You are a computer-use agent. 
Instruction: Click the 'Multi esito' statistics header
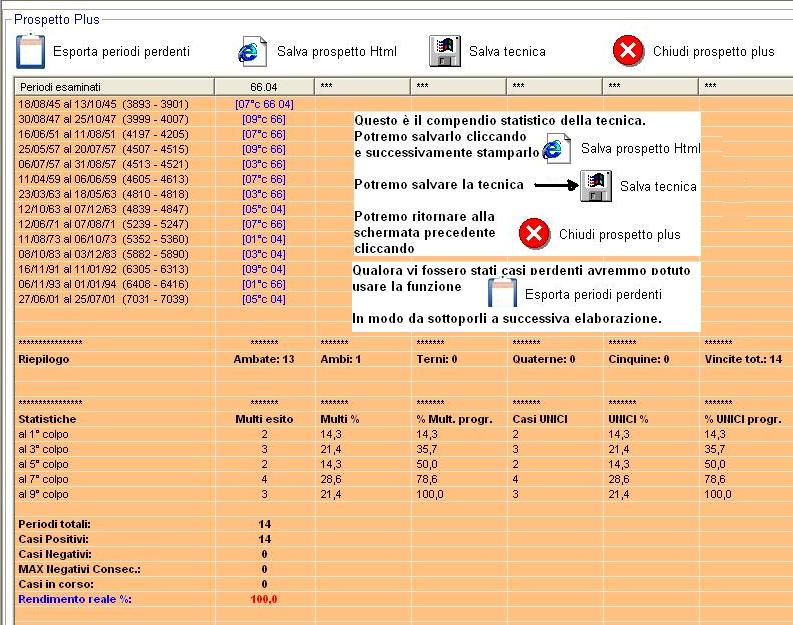pyautogui.click(x=264, y=419)
